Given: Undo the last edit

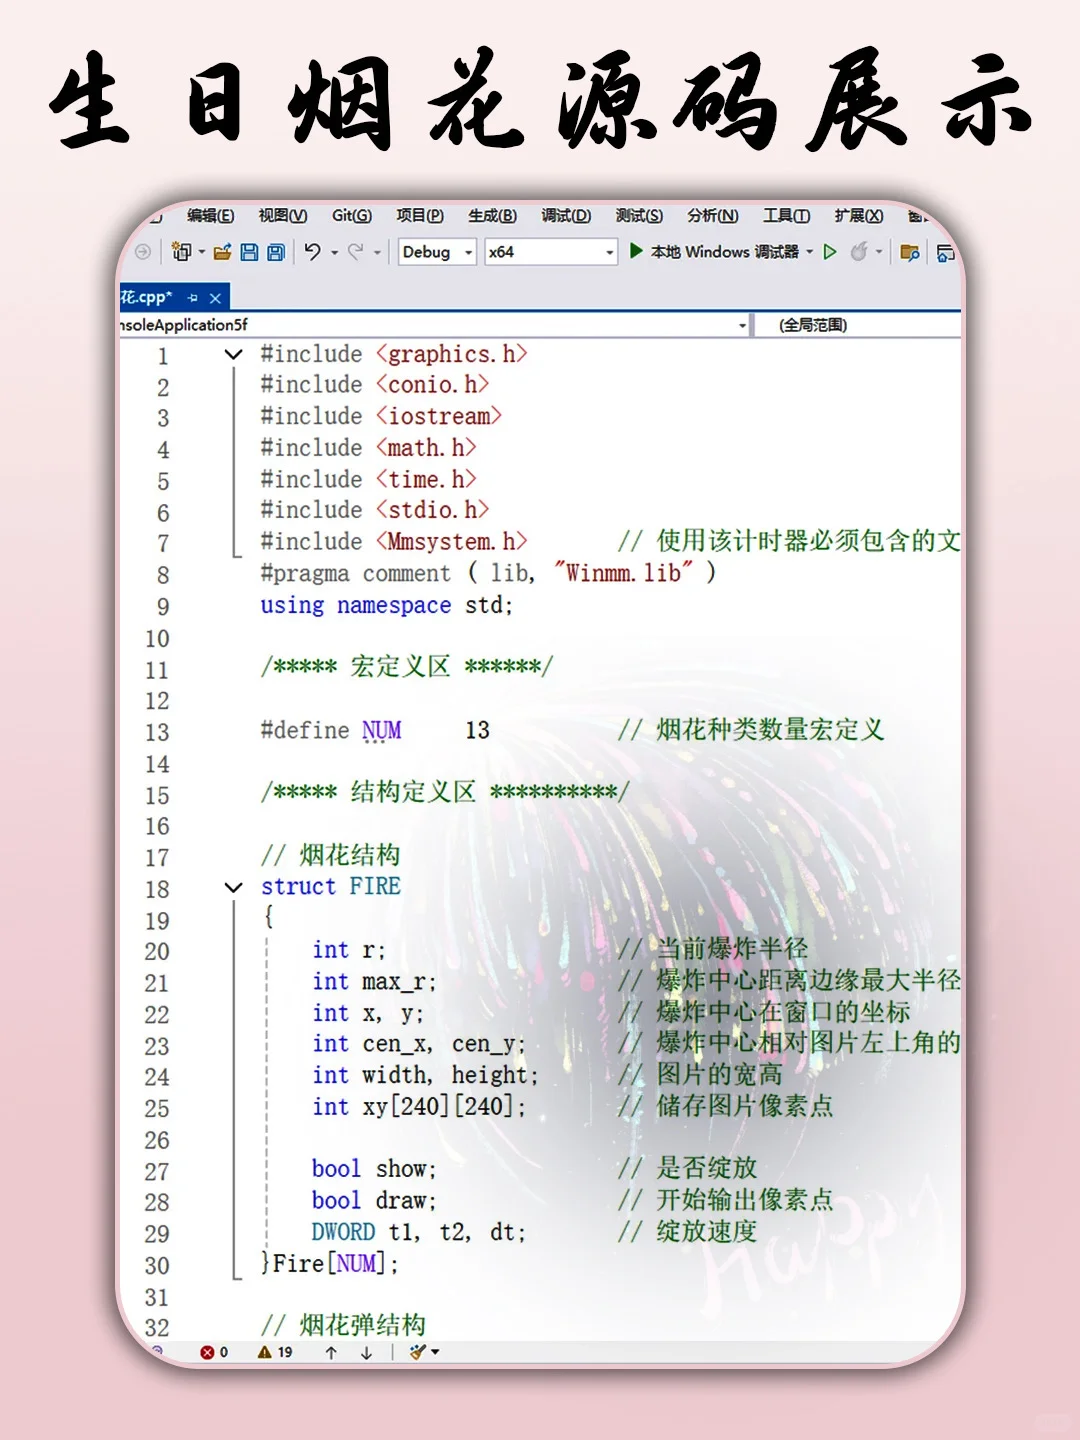Looking at the screenshot, I should 313,252.
